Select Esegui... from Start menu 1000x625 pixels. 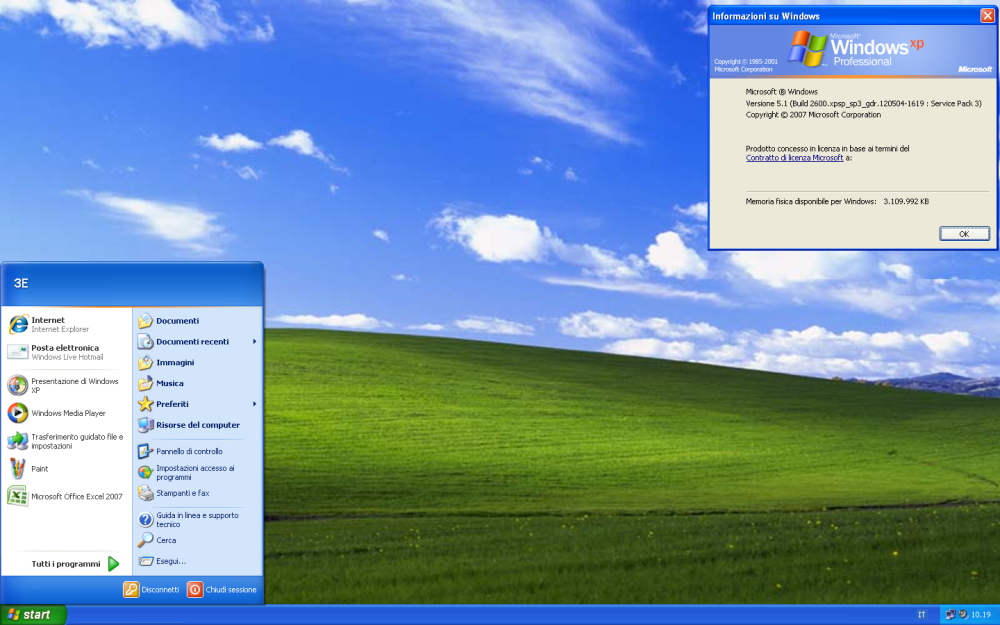(x=170, y=561)
